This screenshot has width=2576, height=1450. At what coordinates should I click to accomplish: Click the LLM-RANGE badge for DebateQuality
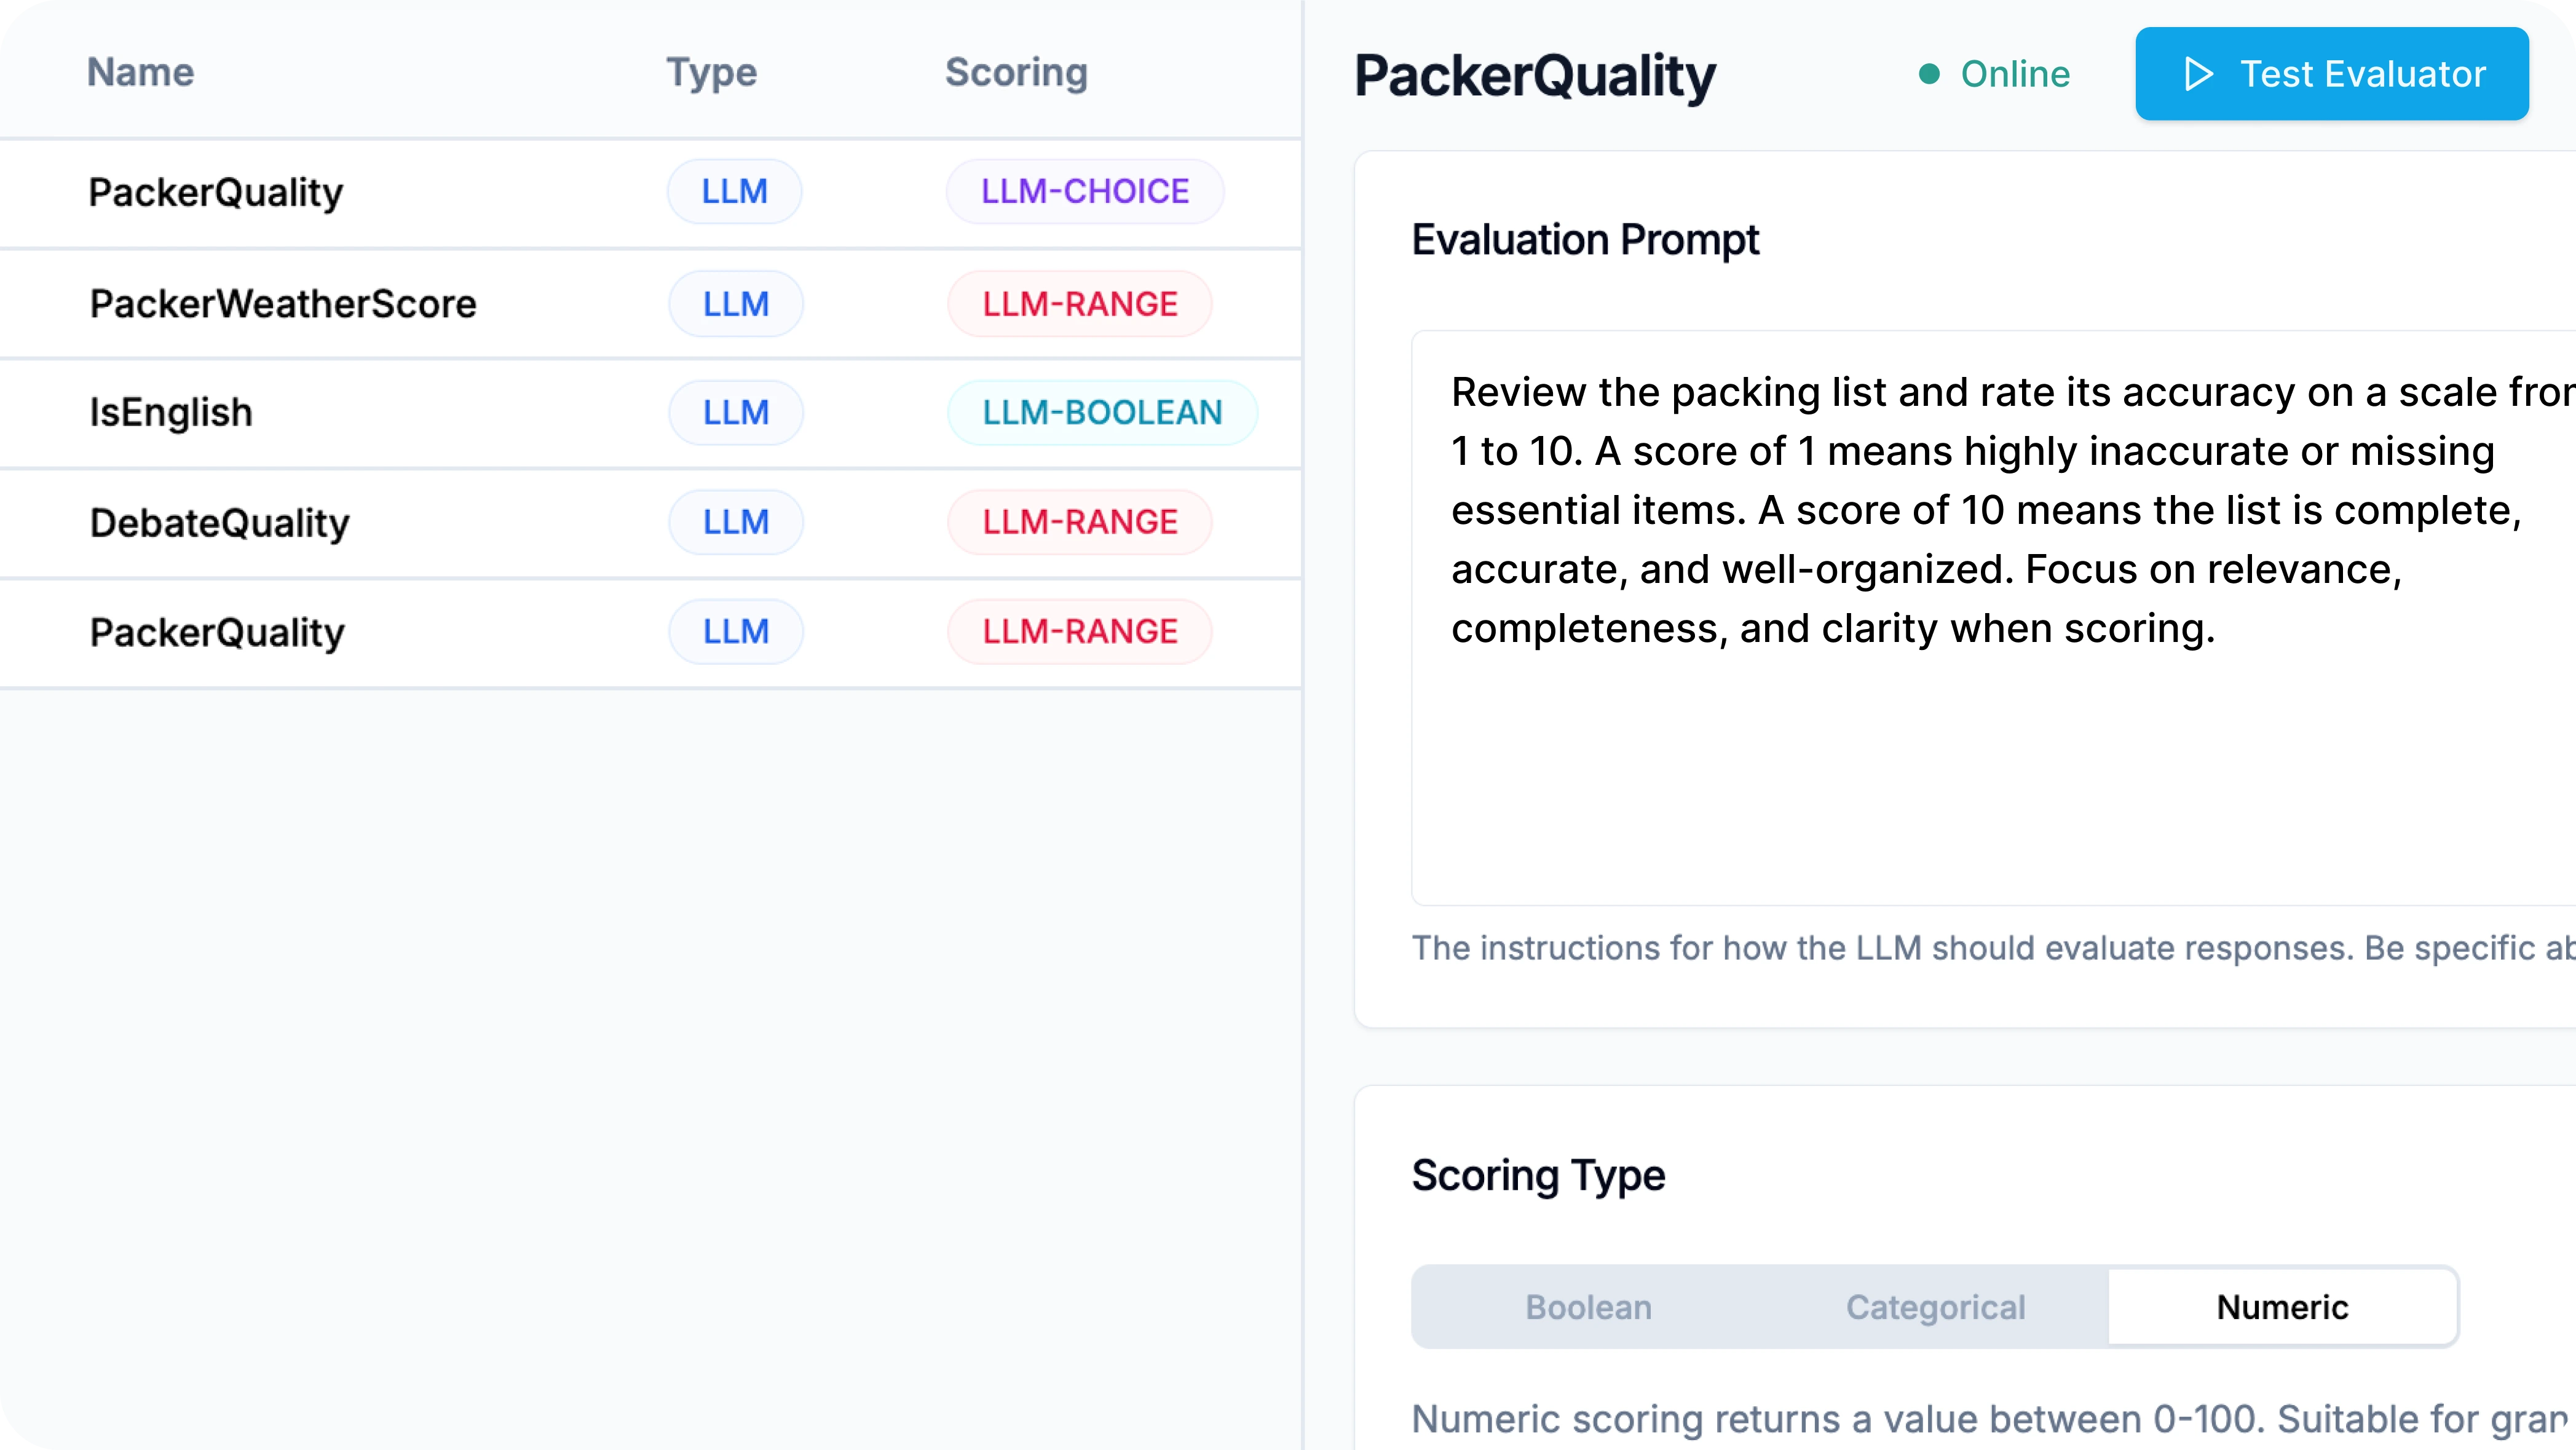tap(1080, 522)
